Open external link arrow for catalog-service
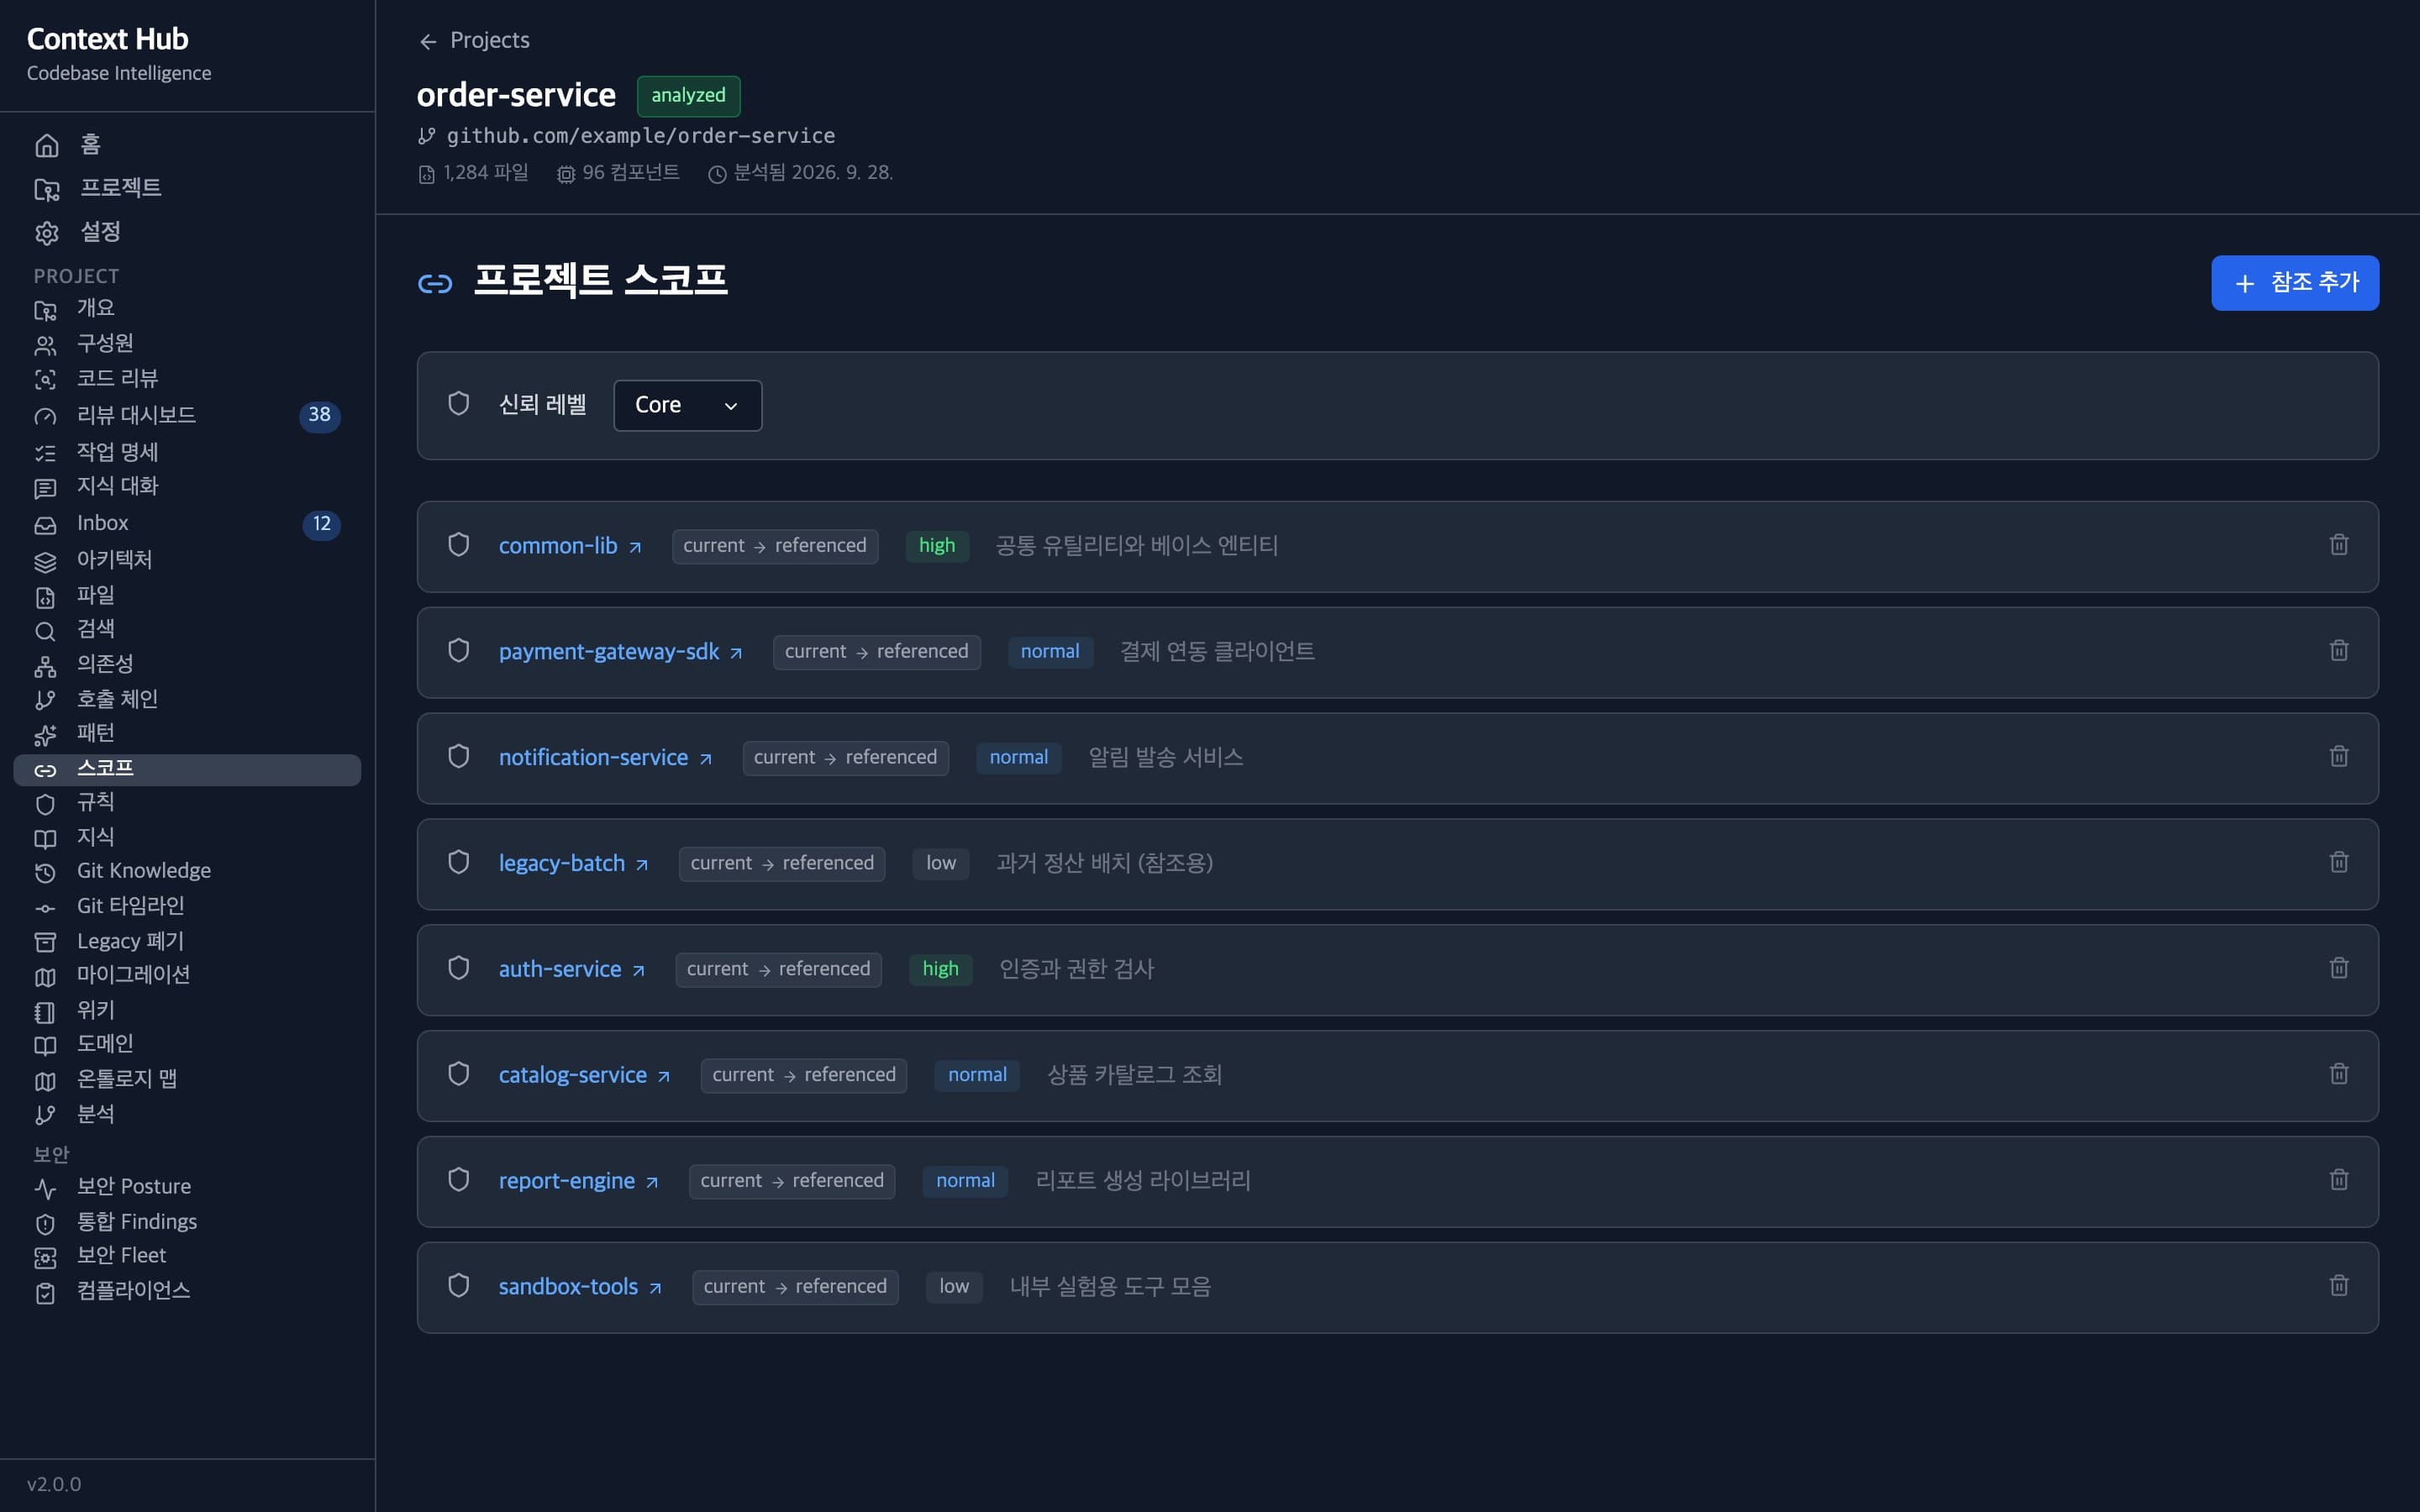 pyautogui.click(x=664, y=1077)
